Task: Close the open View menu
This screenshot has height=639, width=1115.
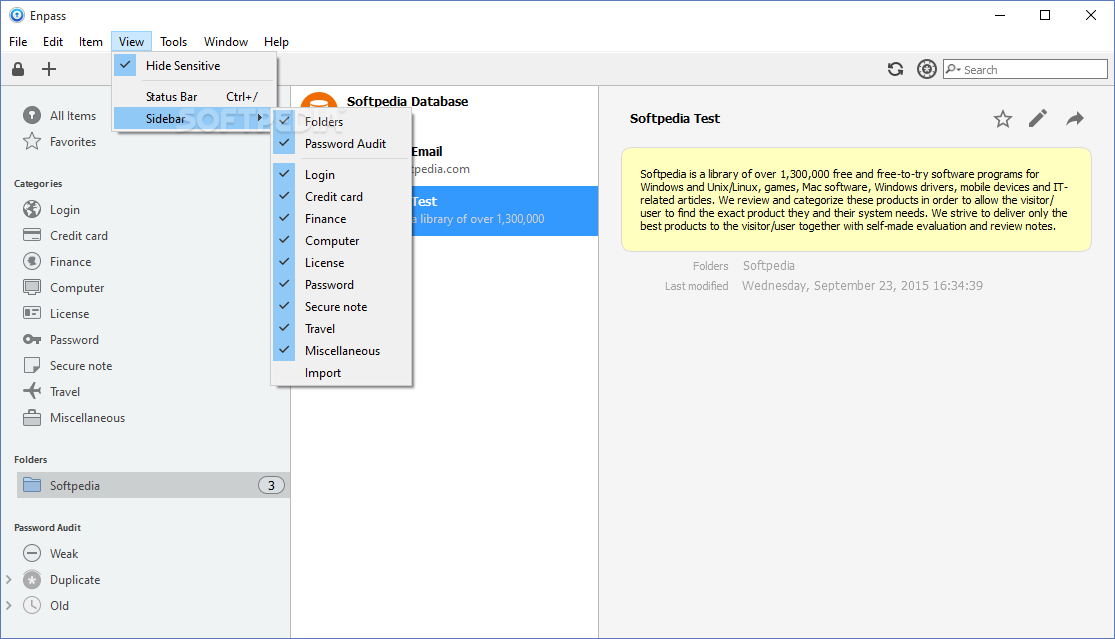Action: 131,41
